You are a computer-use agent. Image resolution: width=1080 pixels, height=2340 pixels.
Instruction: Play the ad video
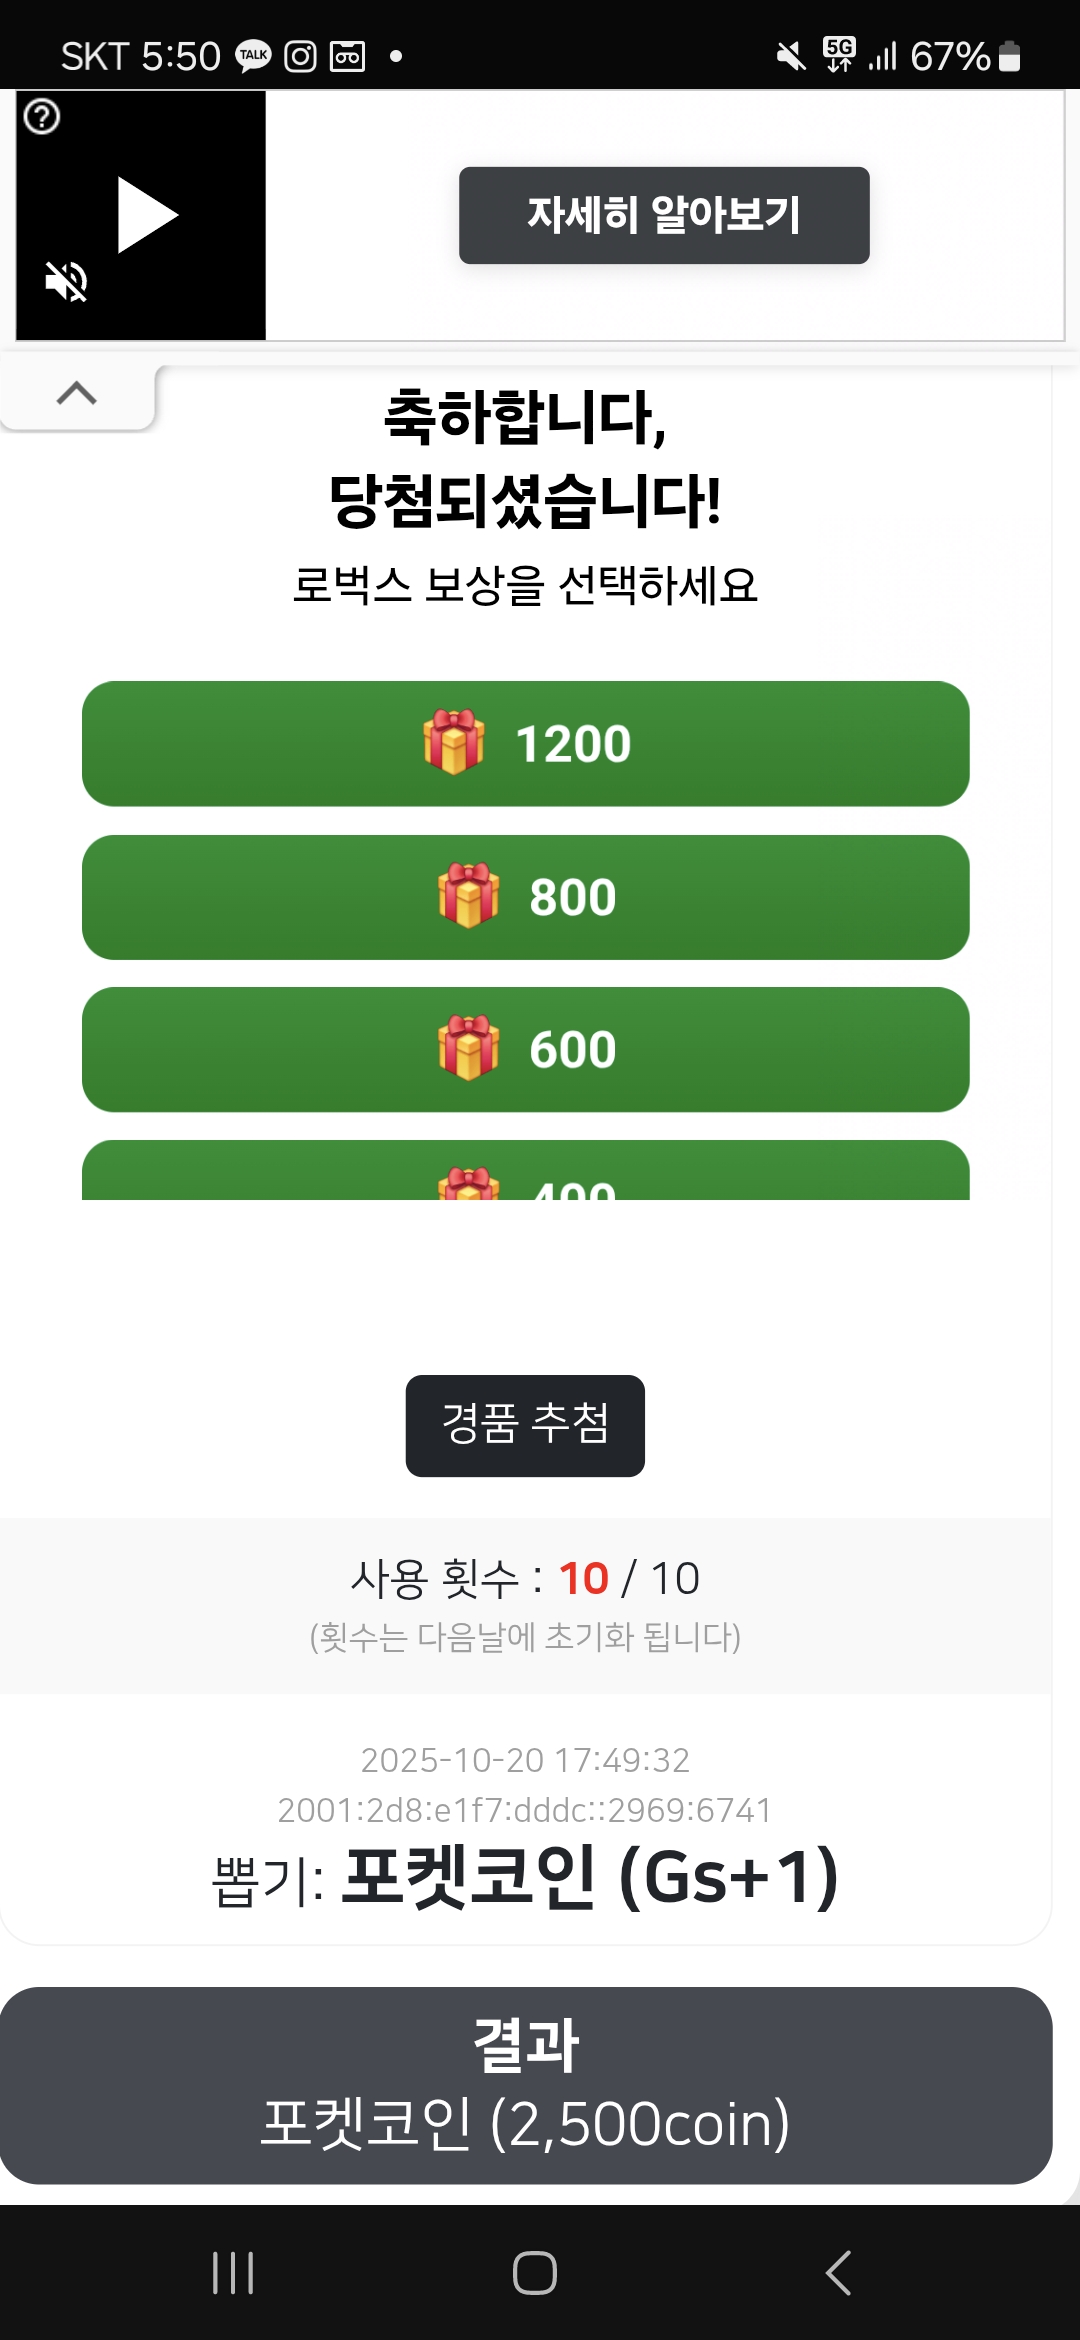(x=146, y=215)
